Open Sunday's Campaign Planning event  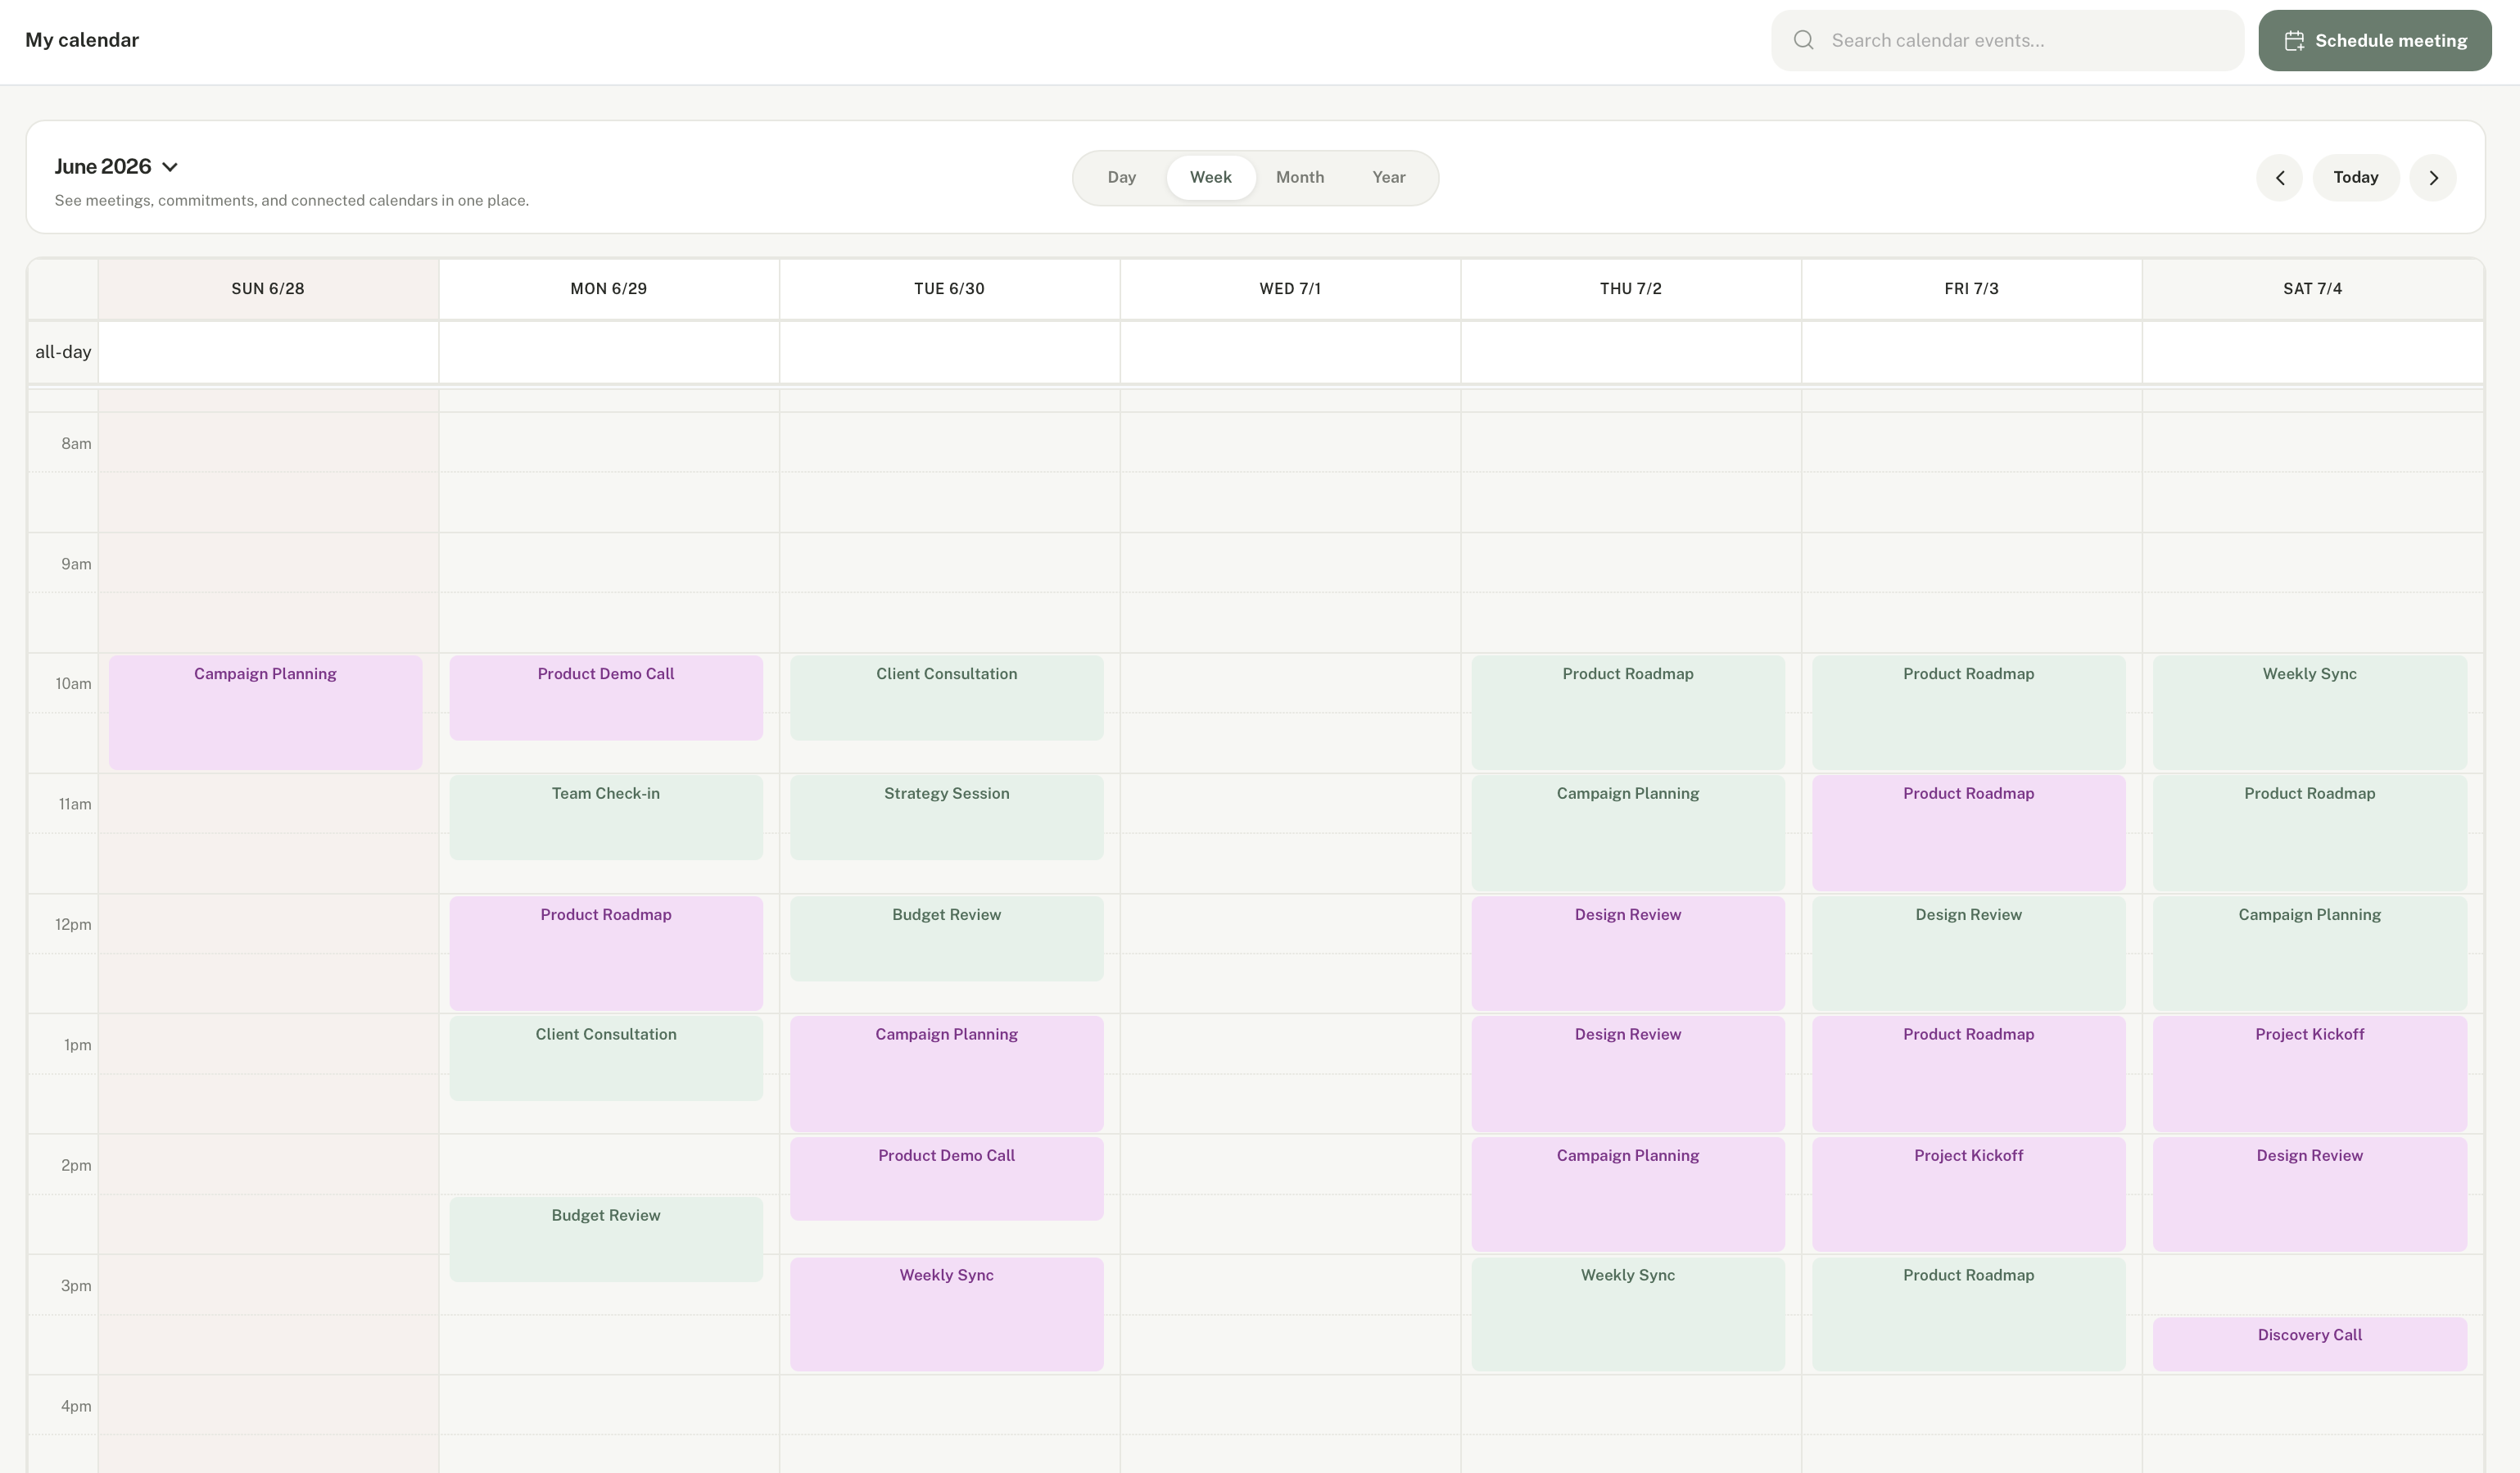(x=265, y=712)
